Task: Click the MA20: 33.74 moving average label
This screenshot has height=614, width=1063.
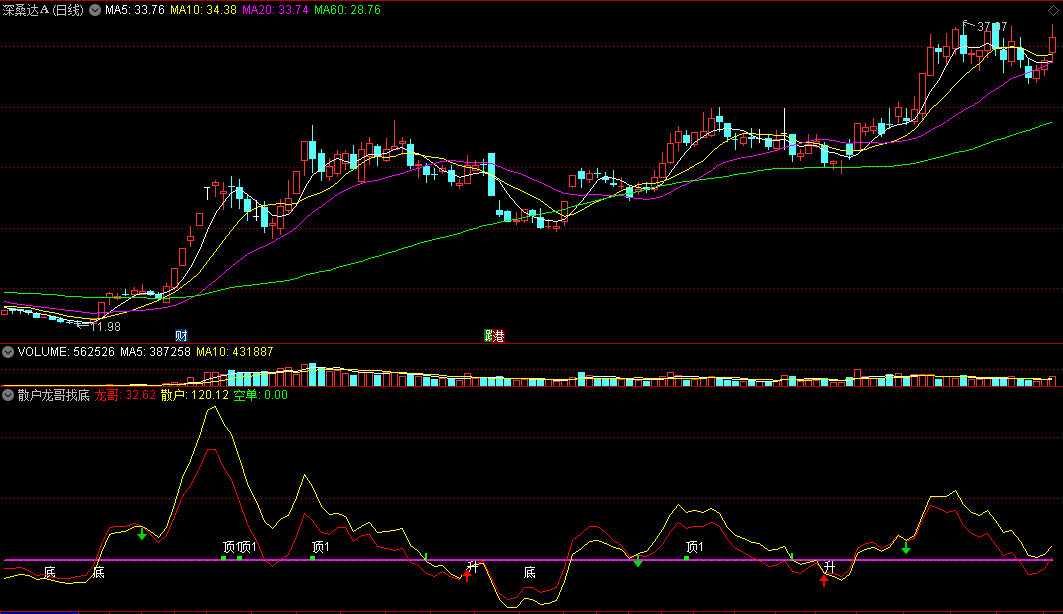Action: click(x=275, y=10)
